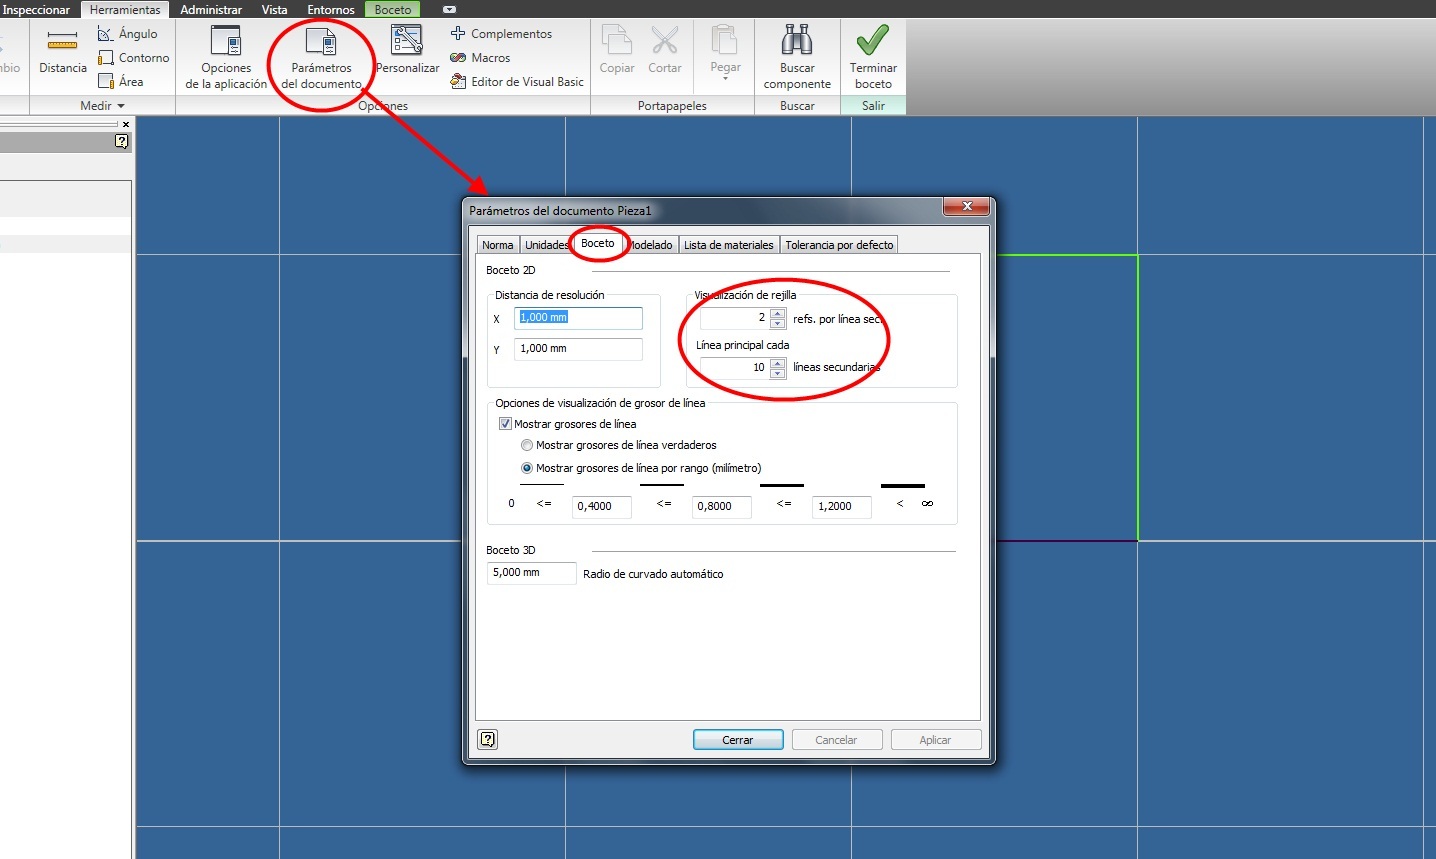1436x859 pixels.
Task: Click the 0,8000 line thickness field
Action: (x=722, y=506)
